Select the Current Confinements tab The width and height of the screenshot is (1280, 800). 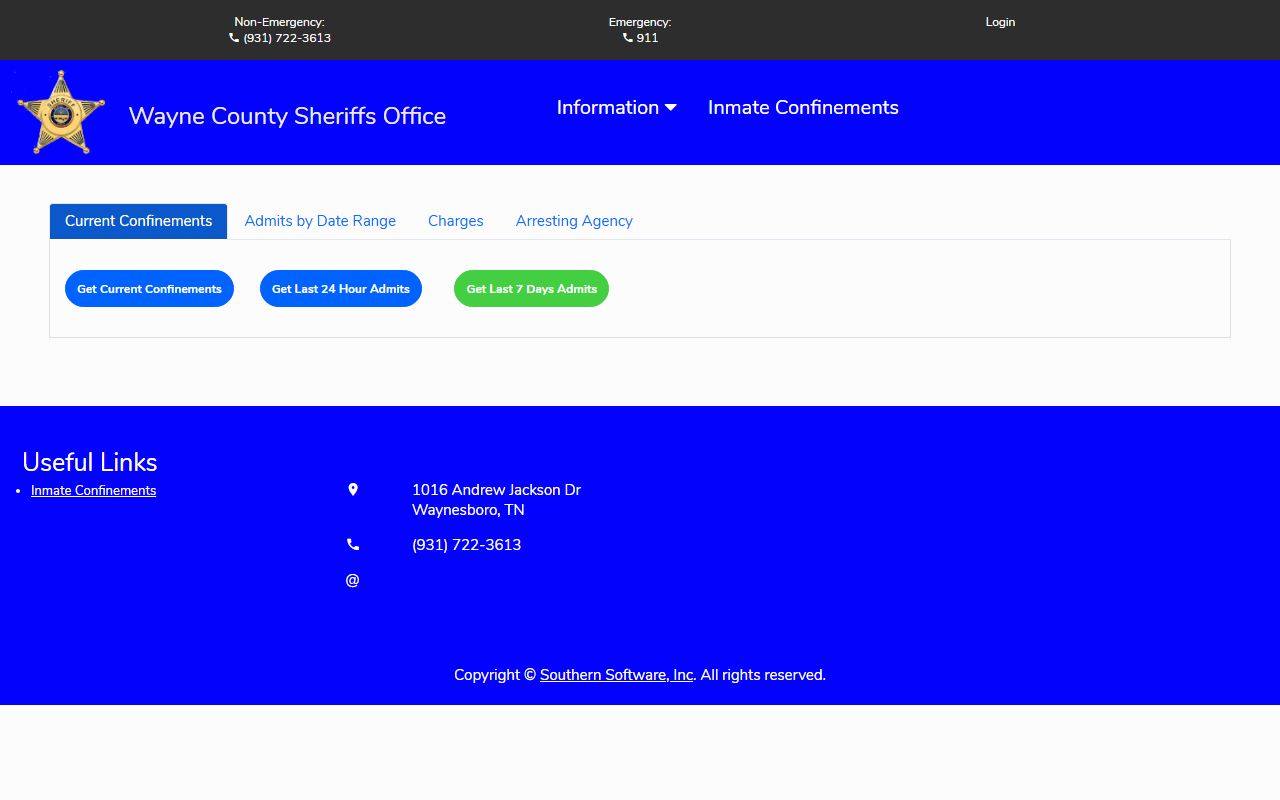click(x=139, y=221)
